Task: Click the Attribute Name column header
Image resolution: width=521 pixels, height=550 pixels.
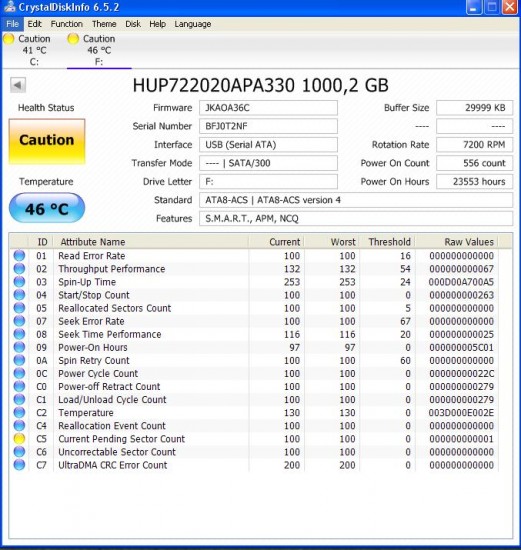Action: point(151,242)
